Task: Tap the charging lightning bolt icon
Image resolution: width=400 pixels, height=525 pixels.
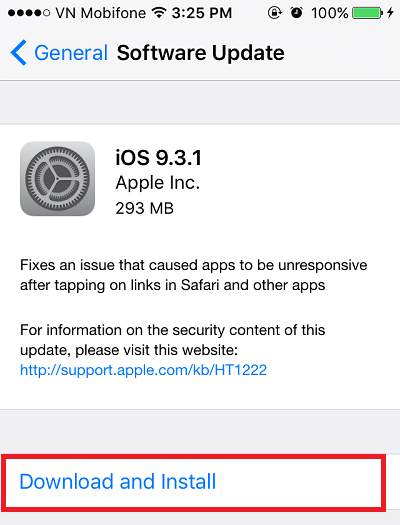Action: coord(390,13)
